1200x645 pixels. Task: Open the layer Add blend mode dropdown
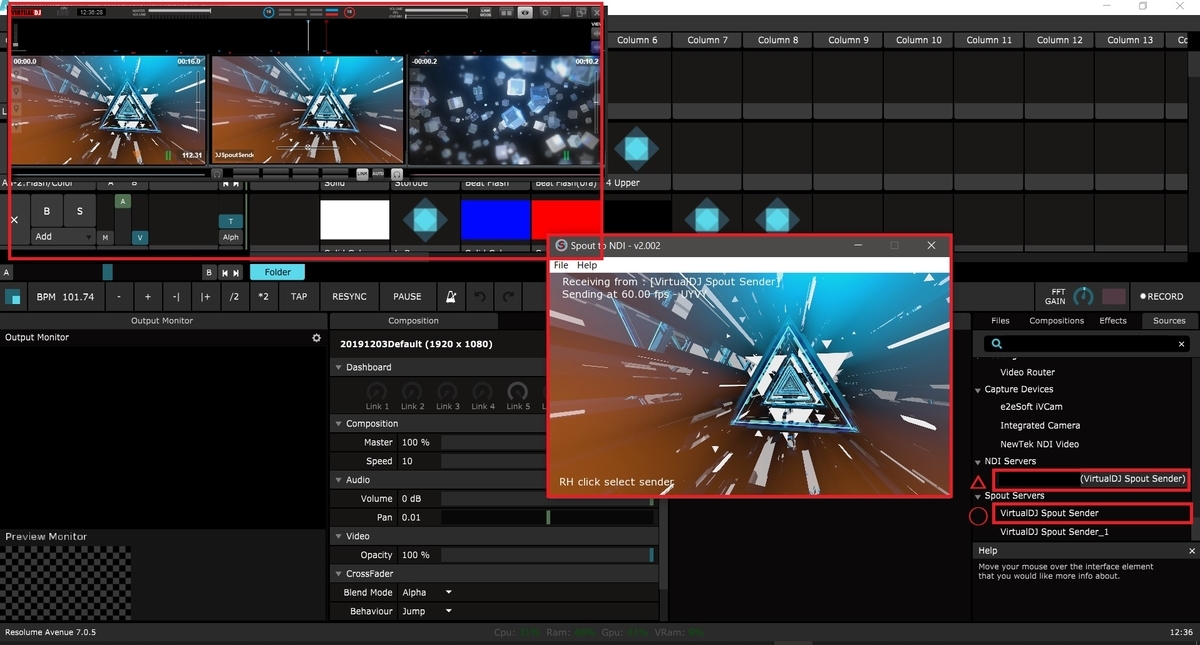[x=63, y=237]
